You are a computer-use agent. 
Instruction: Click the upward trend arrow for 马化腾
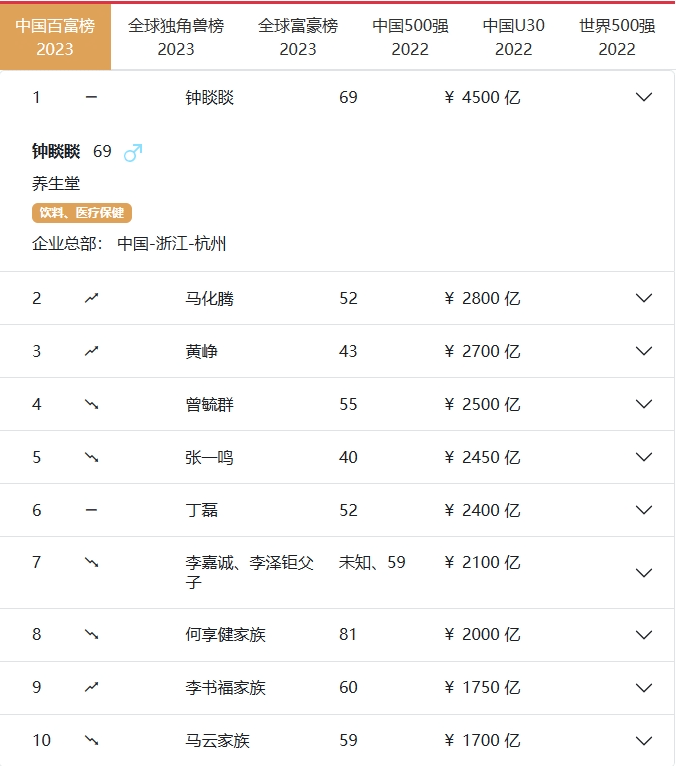[x=92, y=298]
